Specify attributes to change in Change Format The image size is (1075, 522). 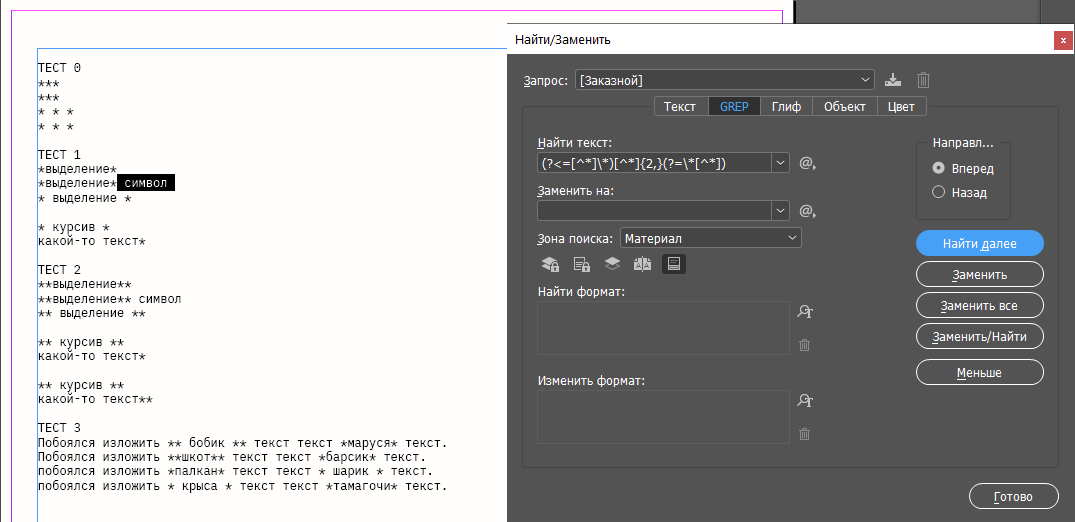804,401
